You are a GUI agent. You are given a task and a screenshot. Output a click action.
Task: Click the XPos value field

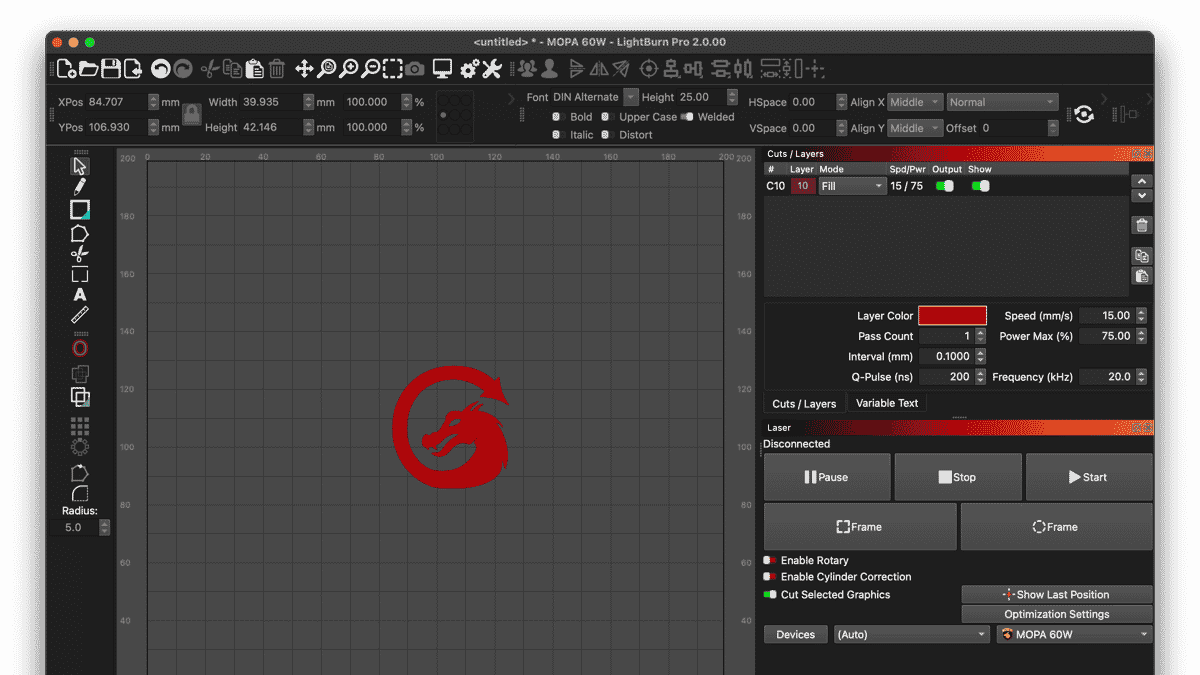pos(117,102)
